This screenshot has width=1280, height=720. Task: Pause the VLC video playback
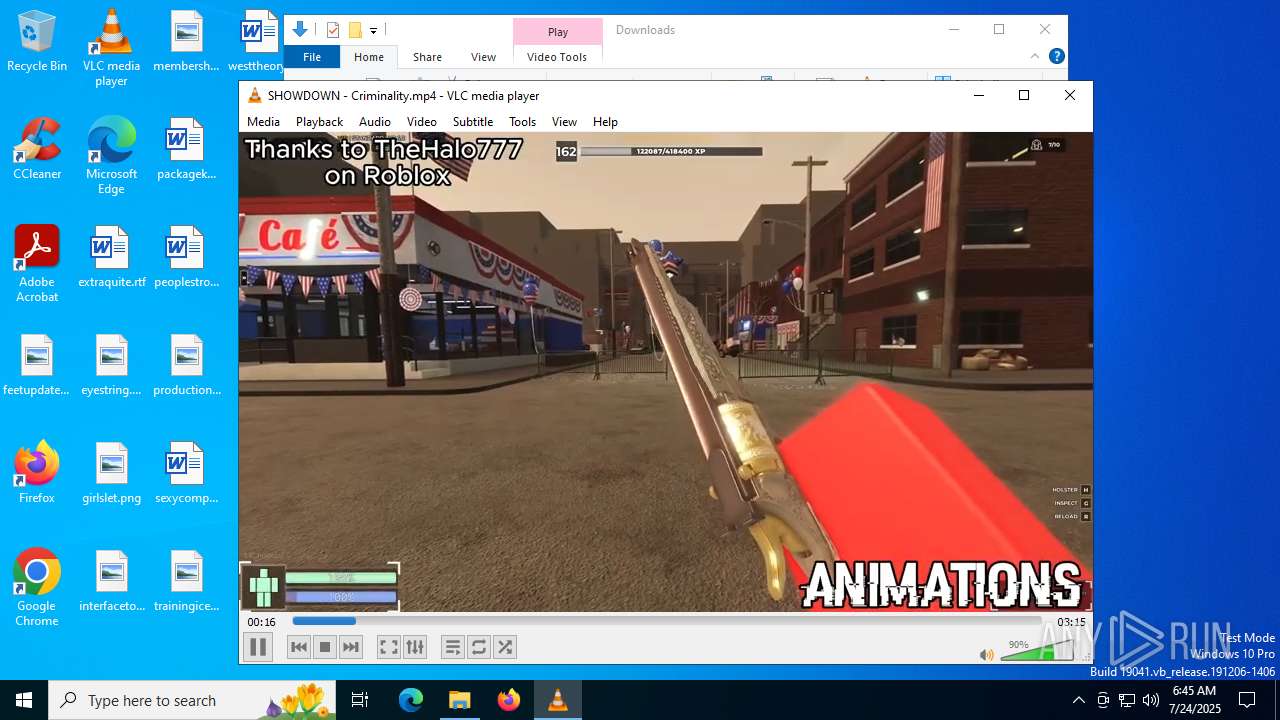pos(258,647)
